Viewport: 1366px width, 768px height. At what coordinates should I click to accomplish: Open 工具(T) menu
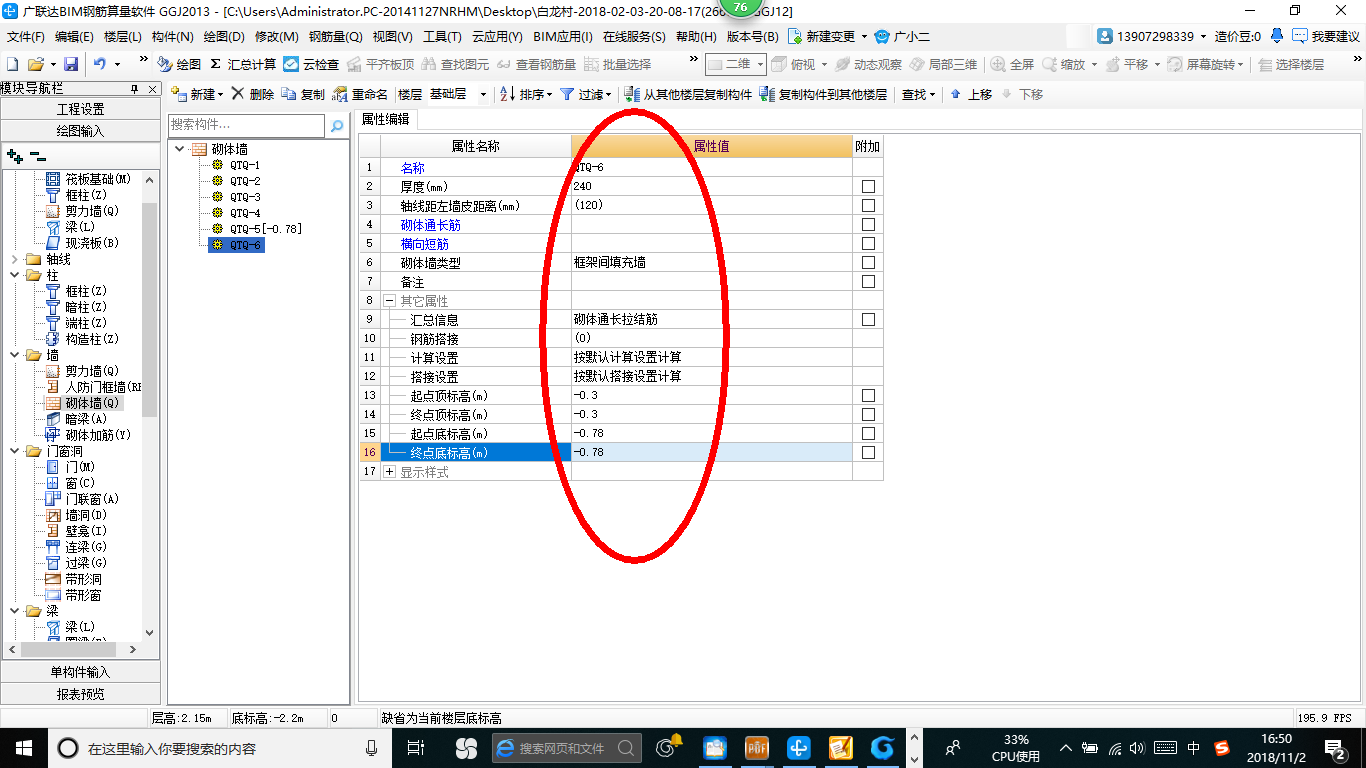[x=442, y=37]
